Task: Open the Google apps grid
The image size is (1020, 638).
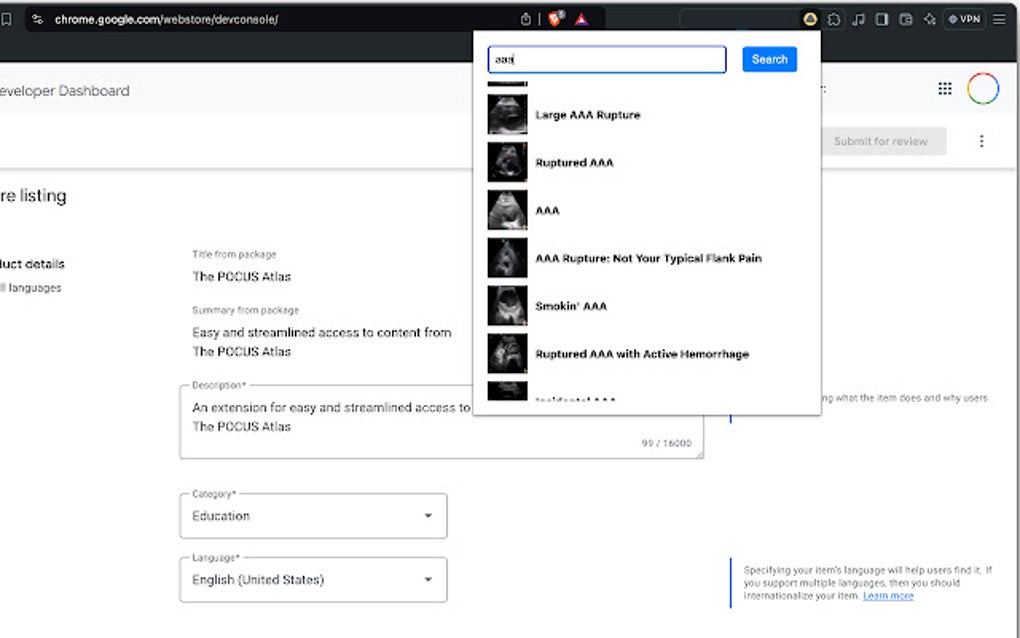Action: pyautogui.click(x=944, y=88)
